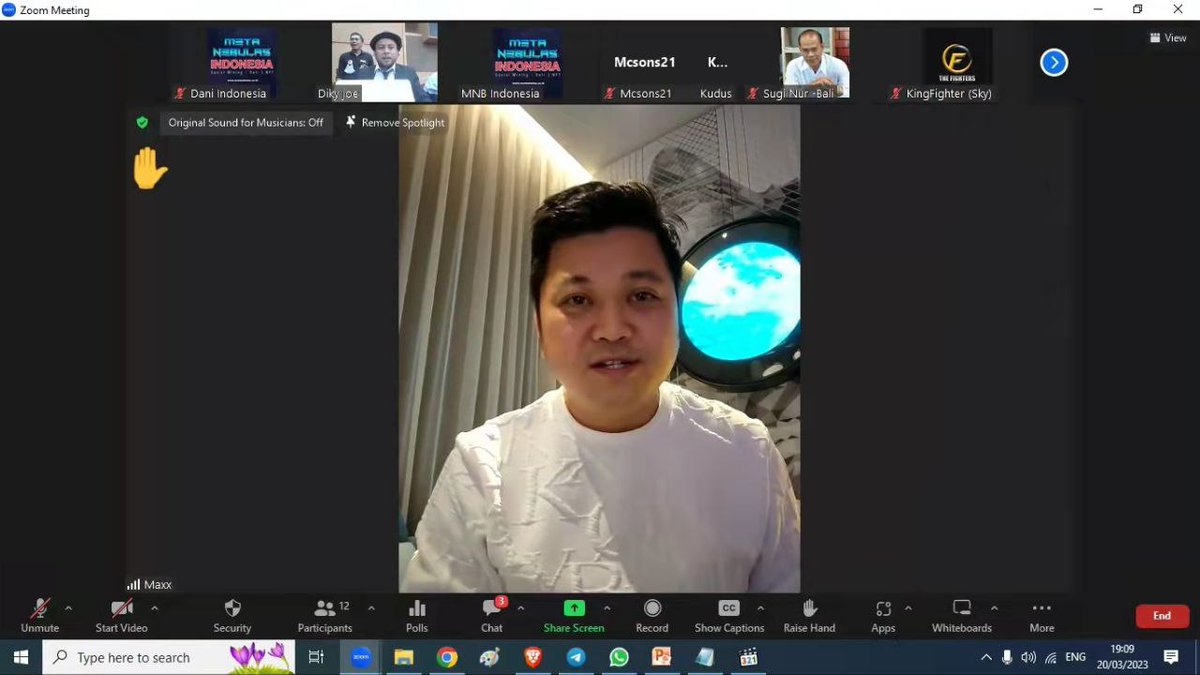
Task: Select the KingFighter (Sky) participant thumbnail
Action: point(957,62)
